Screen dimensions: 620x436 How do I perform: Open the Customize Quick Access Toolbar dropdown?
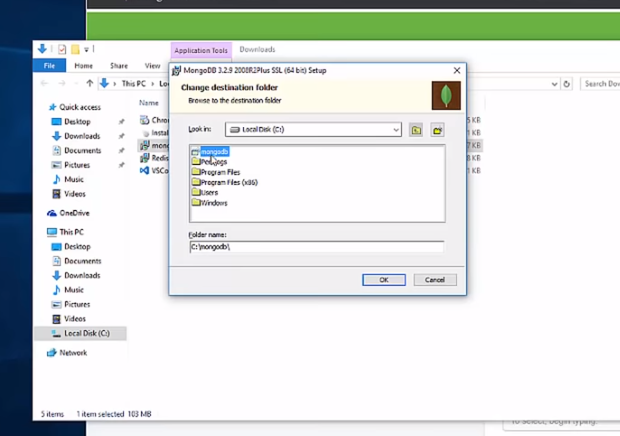[86, 49]
